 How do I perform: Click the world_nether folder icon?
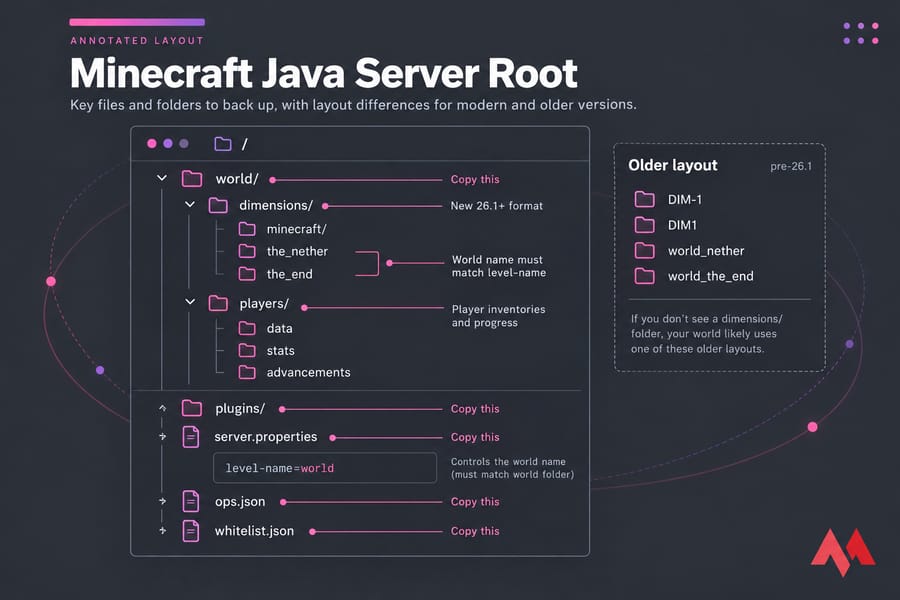click(645, 250)
